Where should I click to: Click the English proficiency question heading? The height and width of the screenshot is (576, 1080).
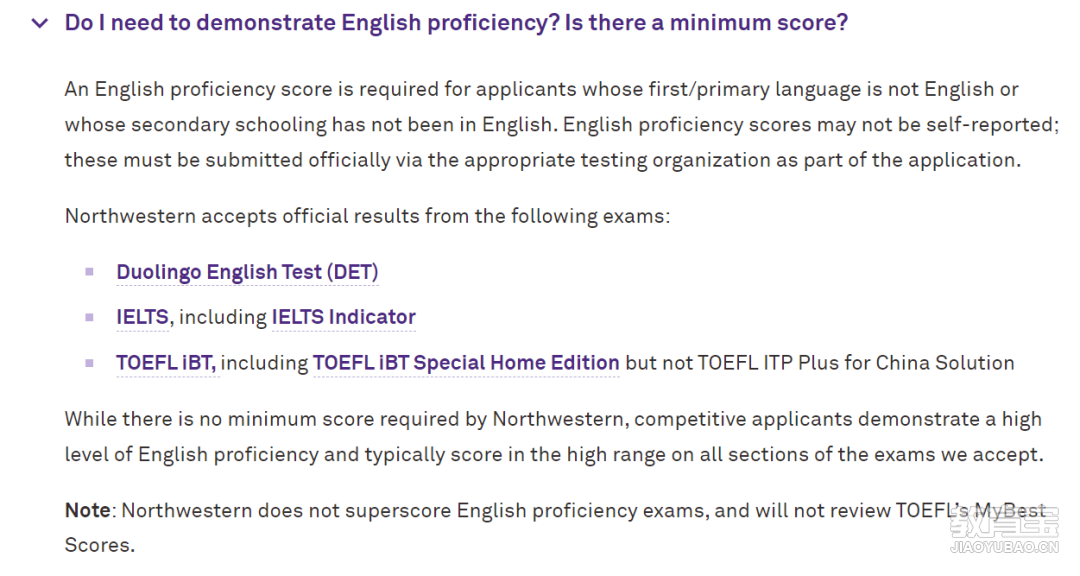[x=456, y=23]
